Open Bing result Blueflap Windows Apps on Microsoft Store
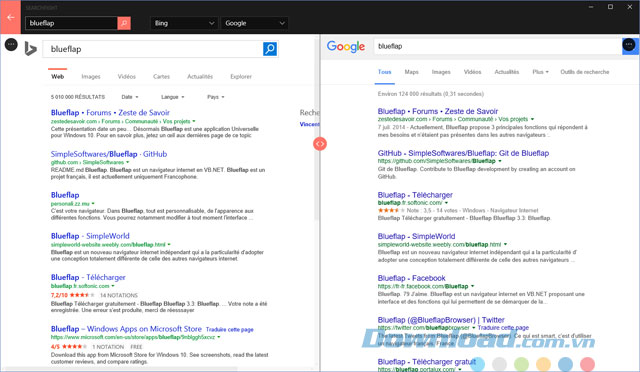640x372 pixels. (126, 329)
